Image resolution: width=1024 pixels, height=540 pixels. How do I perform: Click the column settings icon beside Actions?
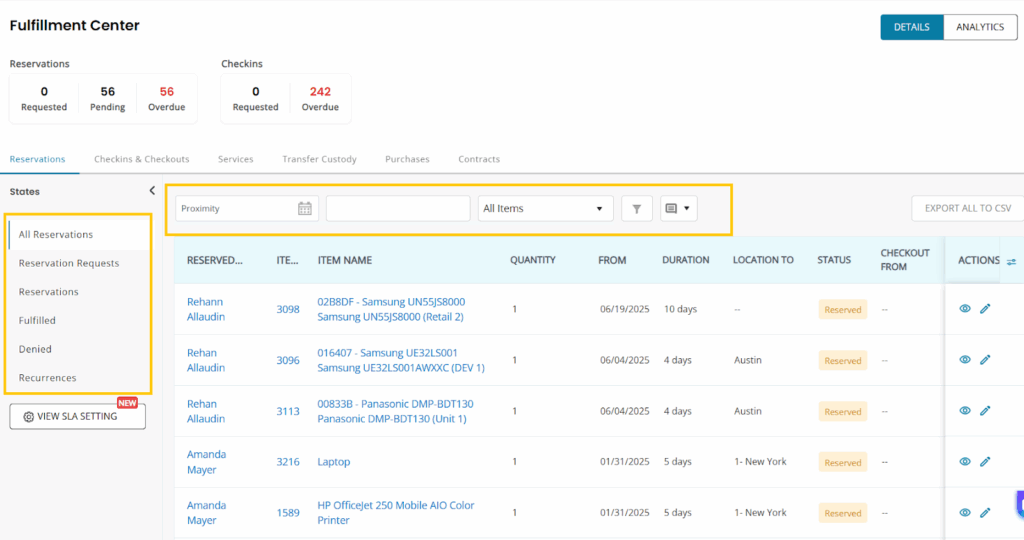point(1011,261)
